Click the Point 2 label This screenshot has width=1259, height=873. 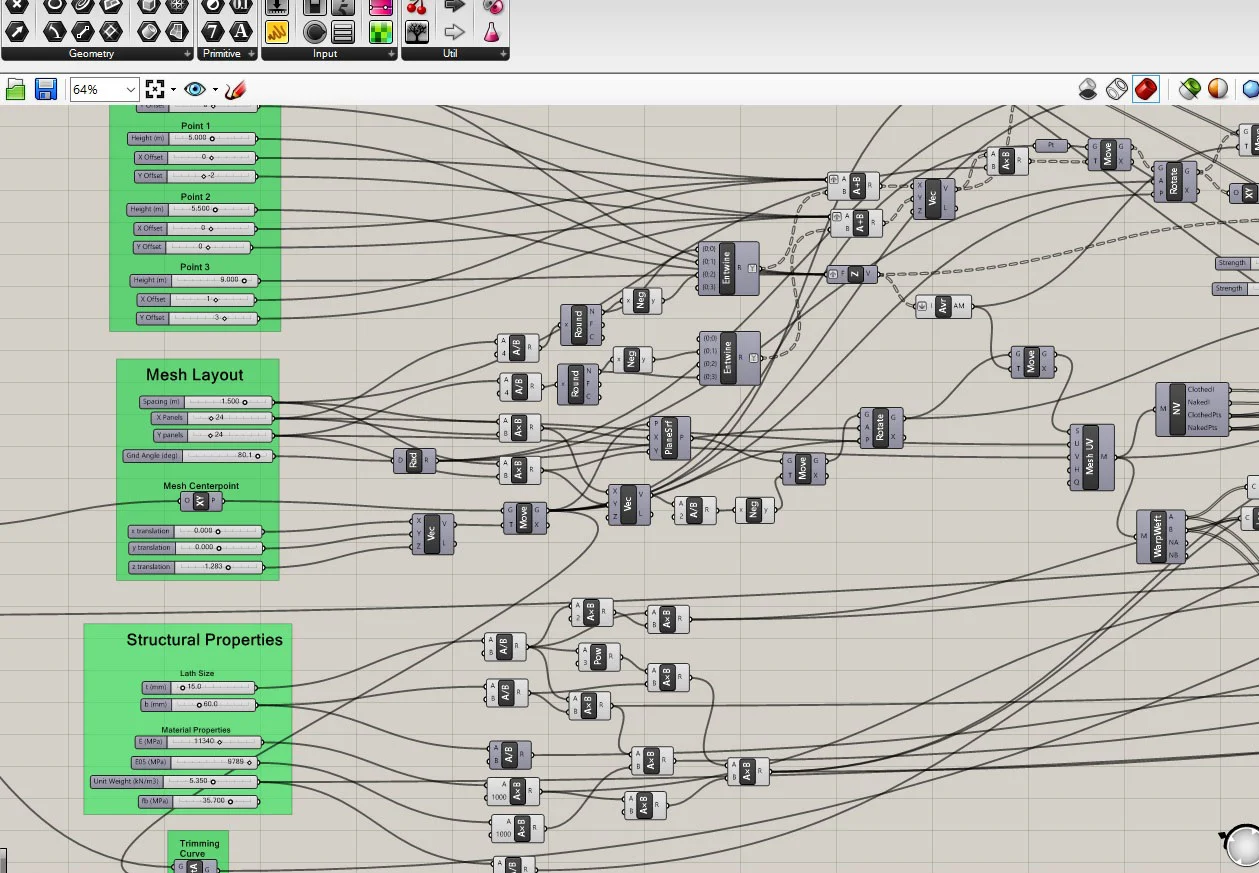pos(195,197)
